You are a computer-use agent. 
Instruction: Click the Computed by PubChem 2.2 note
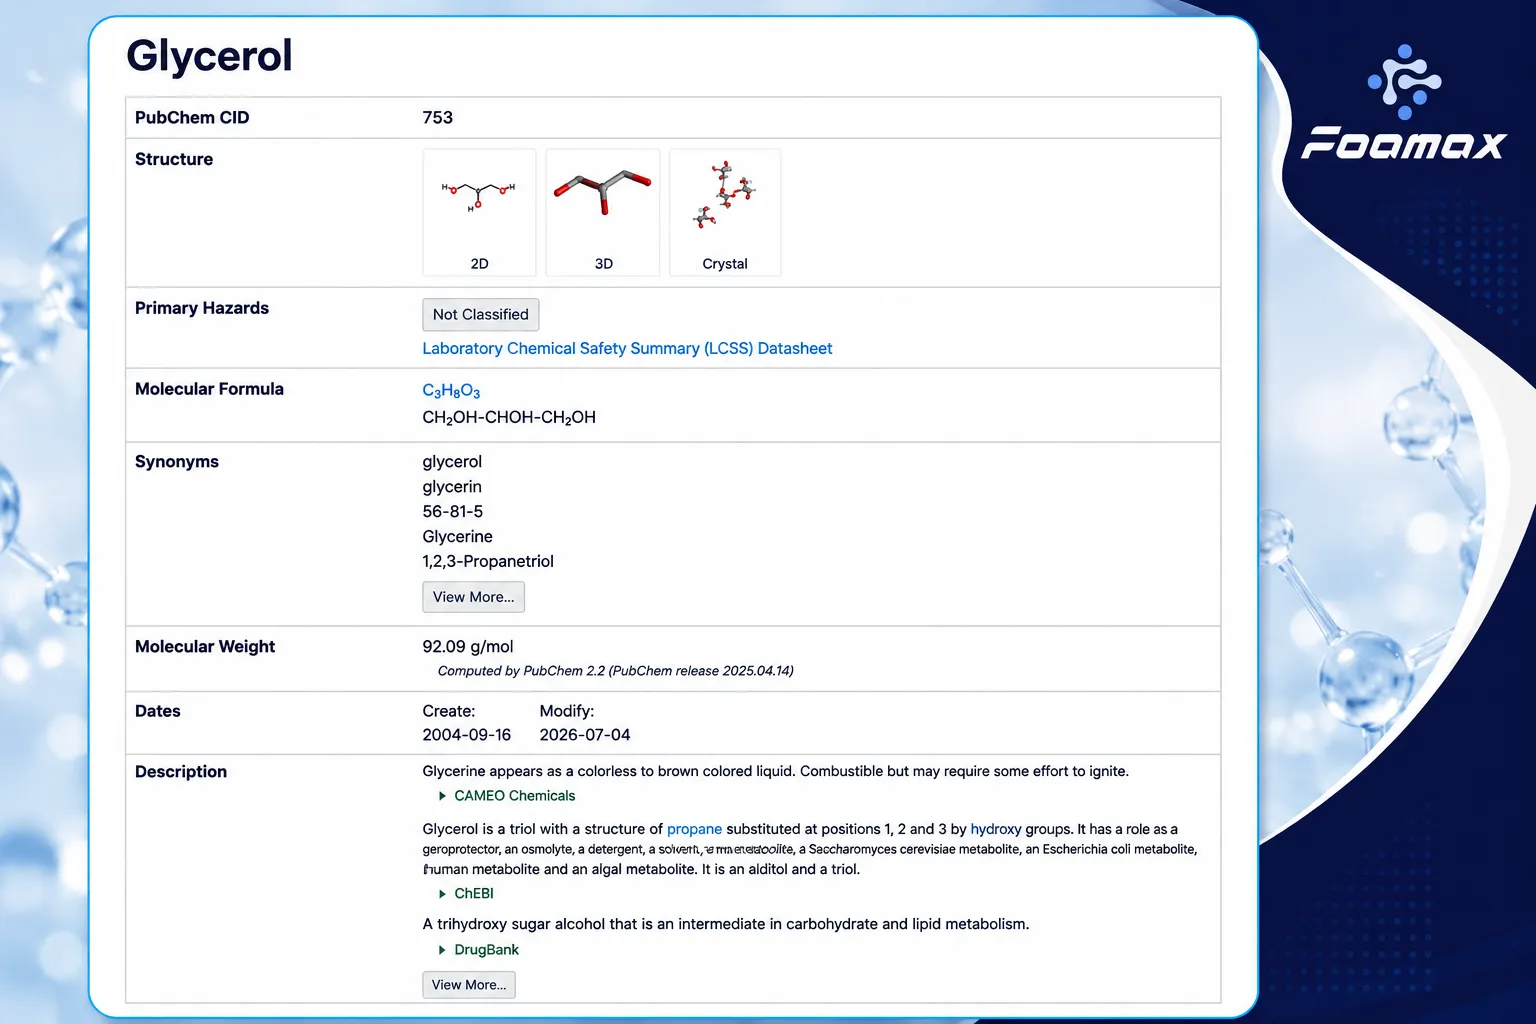pos(616,671)
